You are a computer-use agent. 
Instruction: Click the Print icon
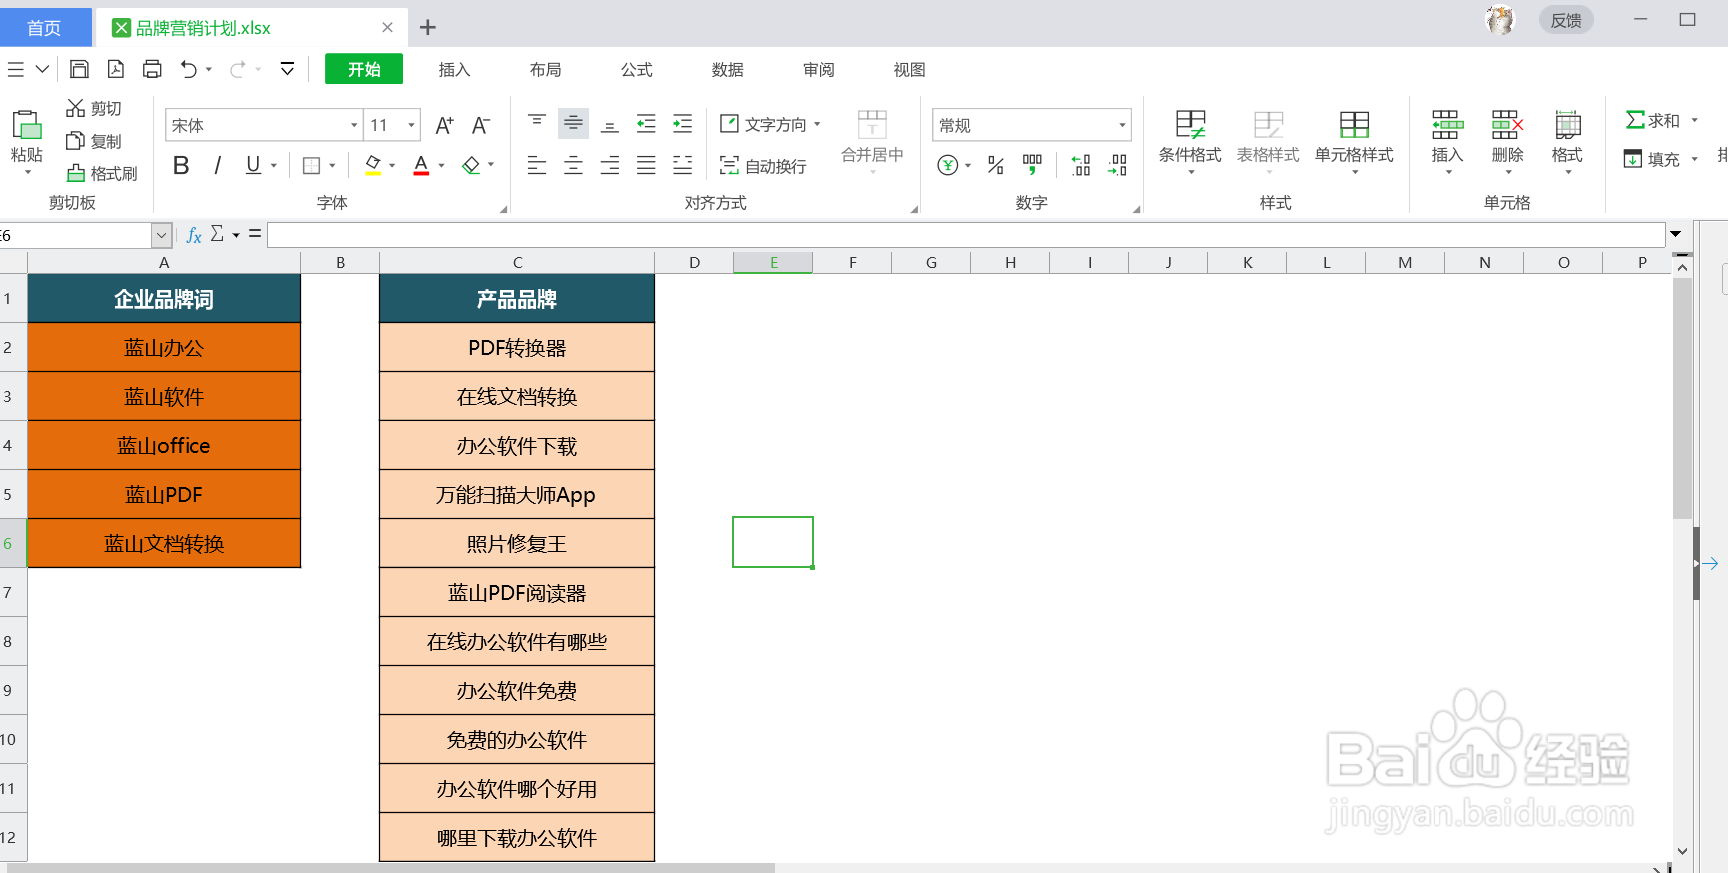(152, 69)
